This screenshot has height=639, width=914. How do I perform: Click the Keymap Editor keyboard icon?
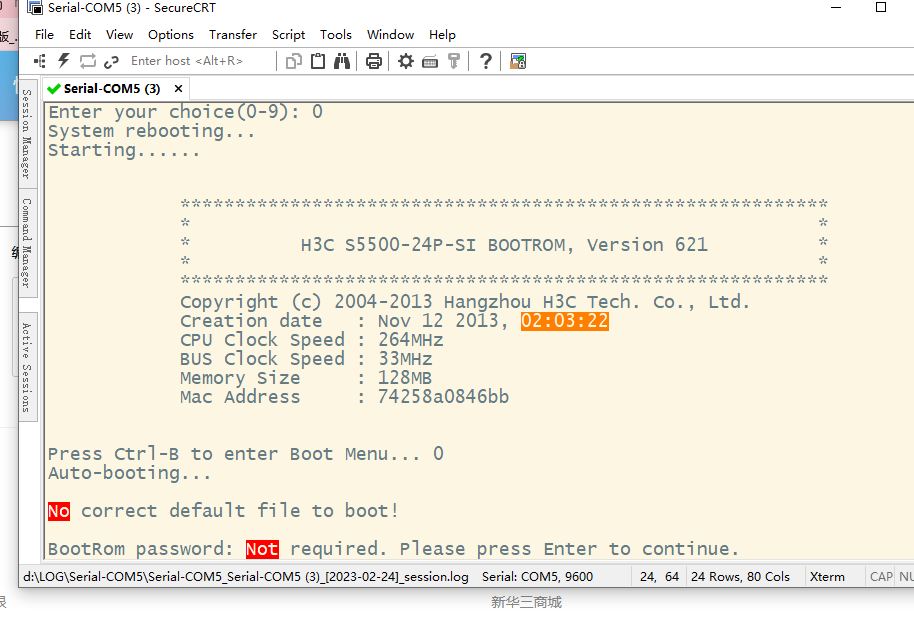pyautogui.click(x=430, y=61)
